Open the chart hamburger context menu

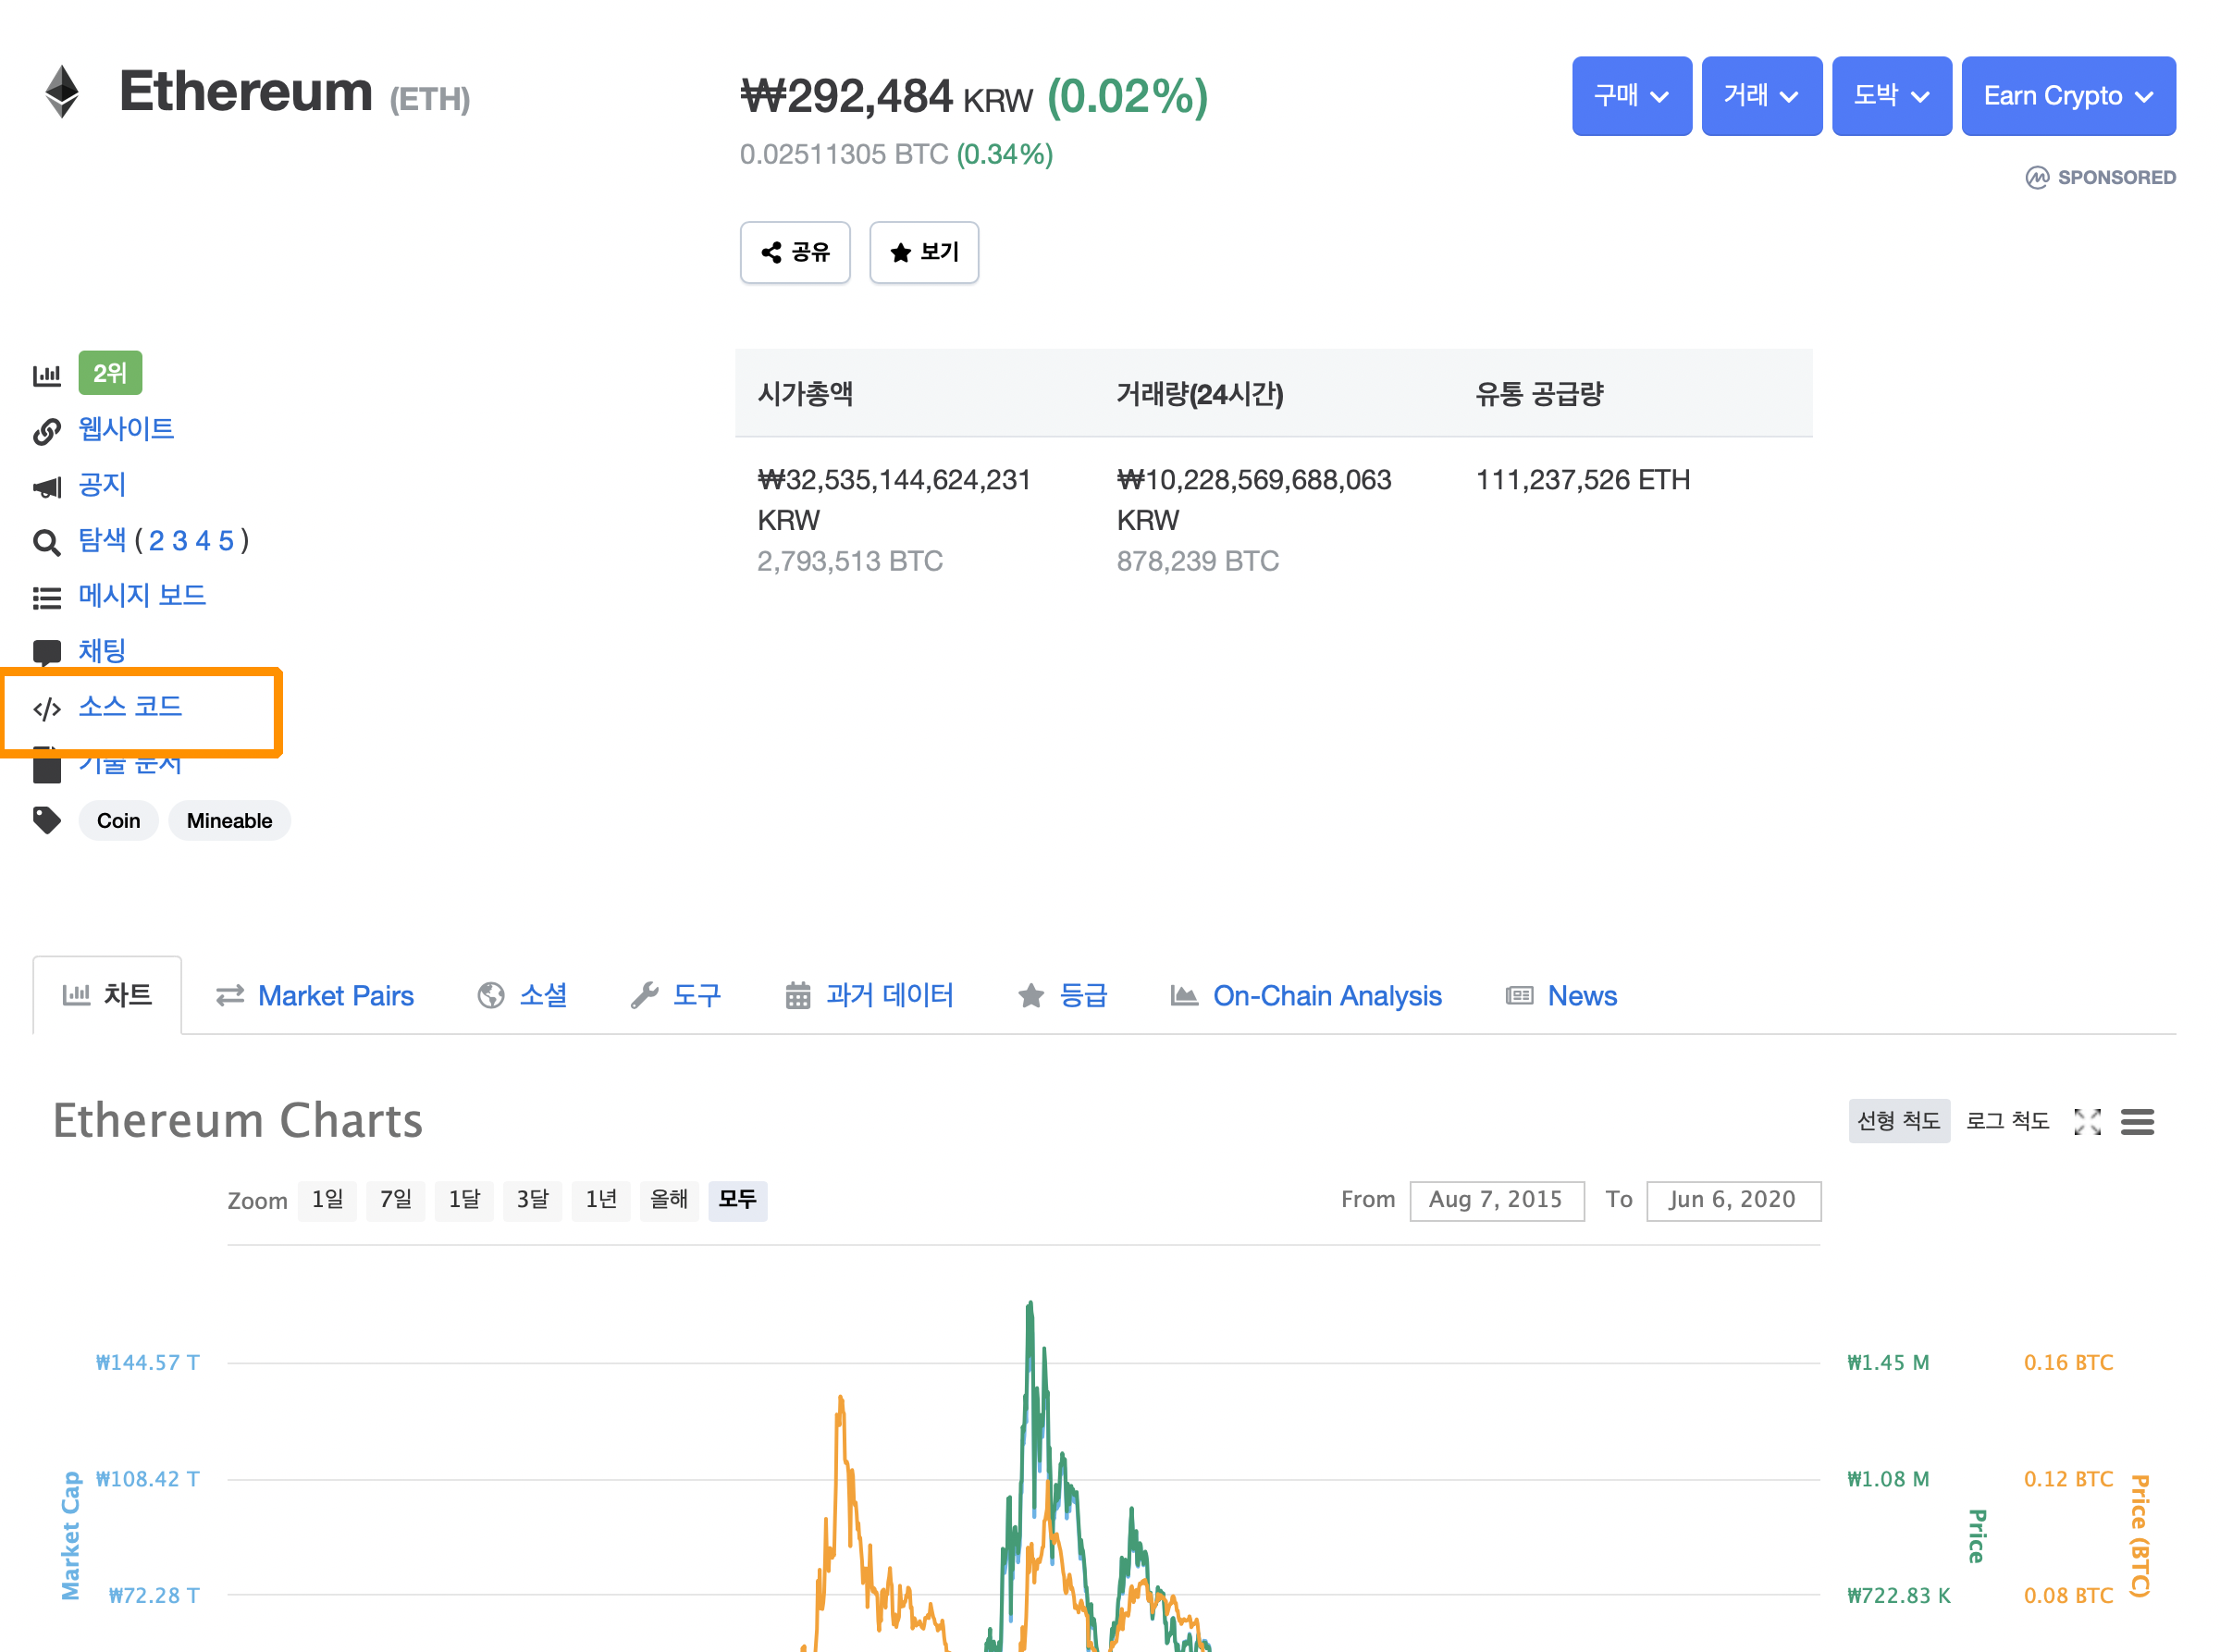click(x=2137, y=1122)
